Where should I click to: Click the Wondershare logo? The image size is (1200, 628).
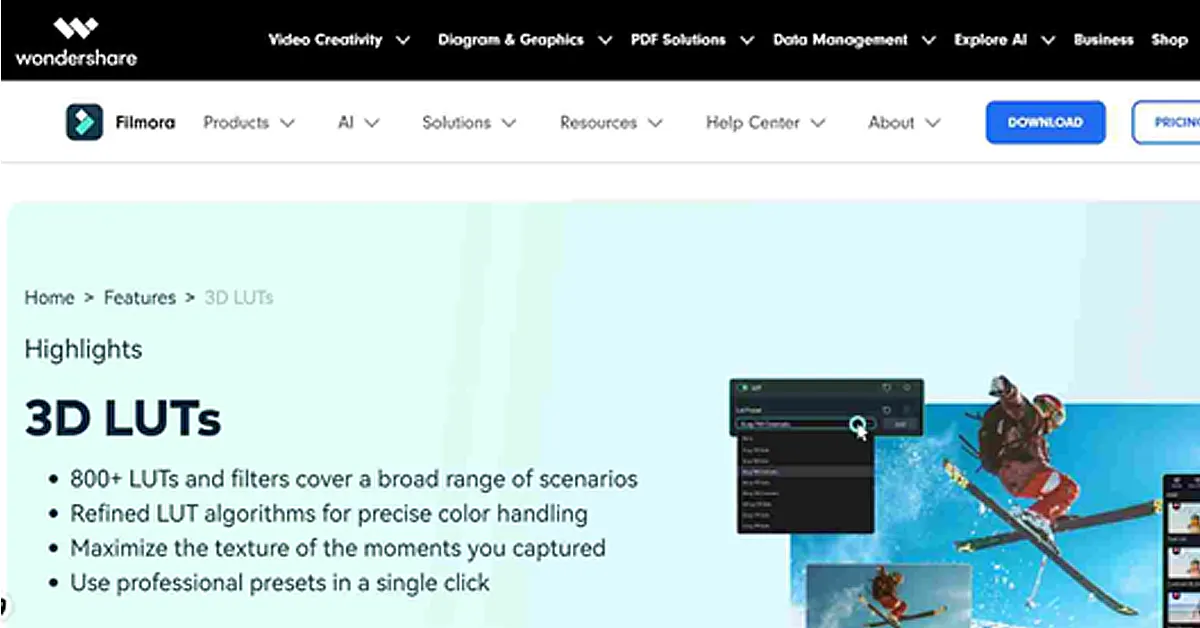tap(75, 41)
